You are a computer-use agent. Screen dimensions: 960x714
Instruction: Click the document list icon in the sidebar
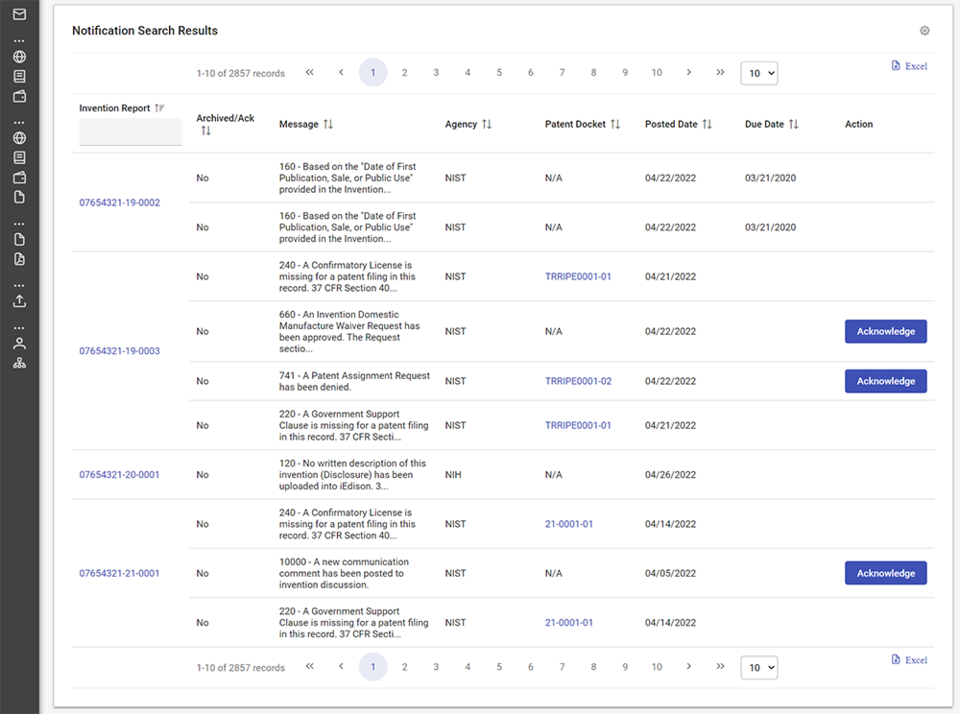coord(19,74)
